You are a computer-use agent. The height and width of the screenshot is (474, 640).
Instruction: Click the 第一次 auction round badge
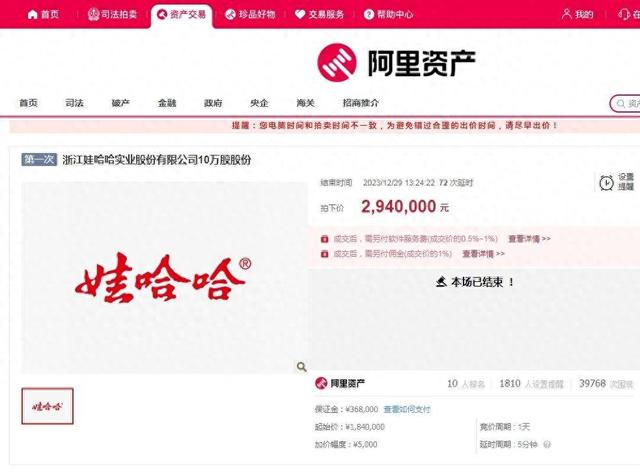tap(39, 159)
